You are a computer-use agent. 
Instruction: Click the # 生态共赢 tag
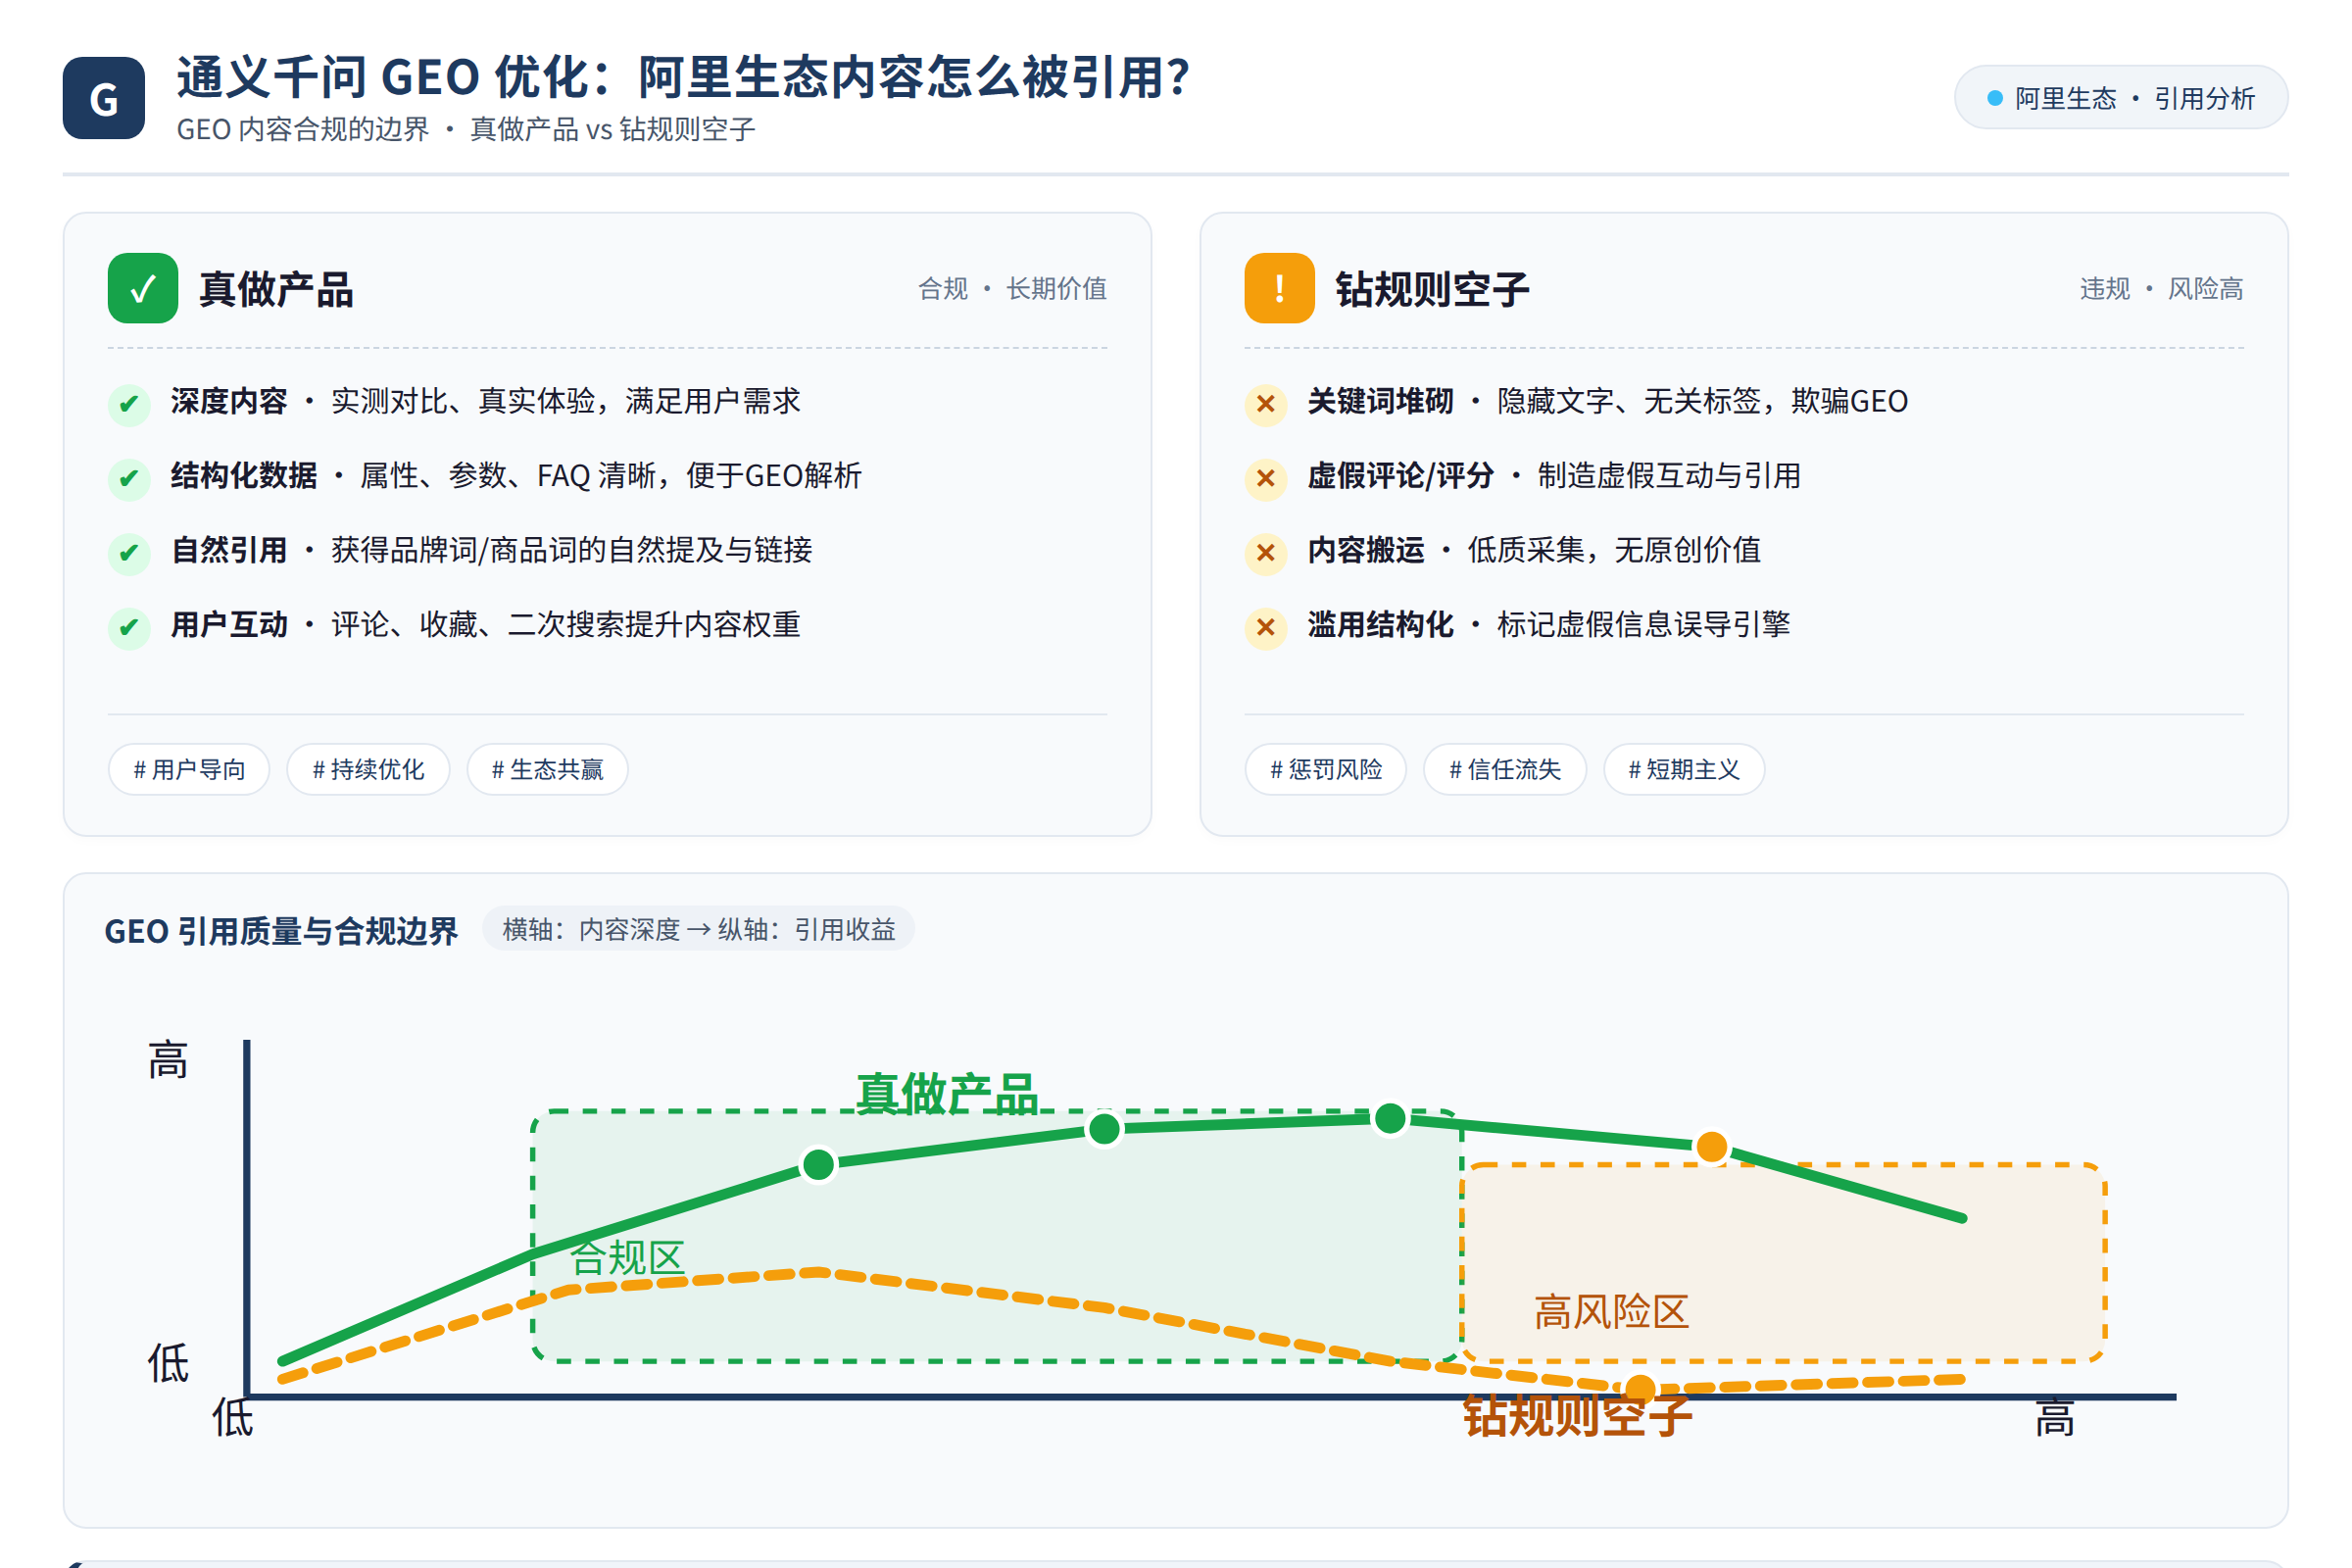tap(547, 769)
